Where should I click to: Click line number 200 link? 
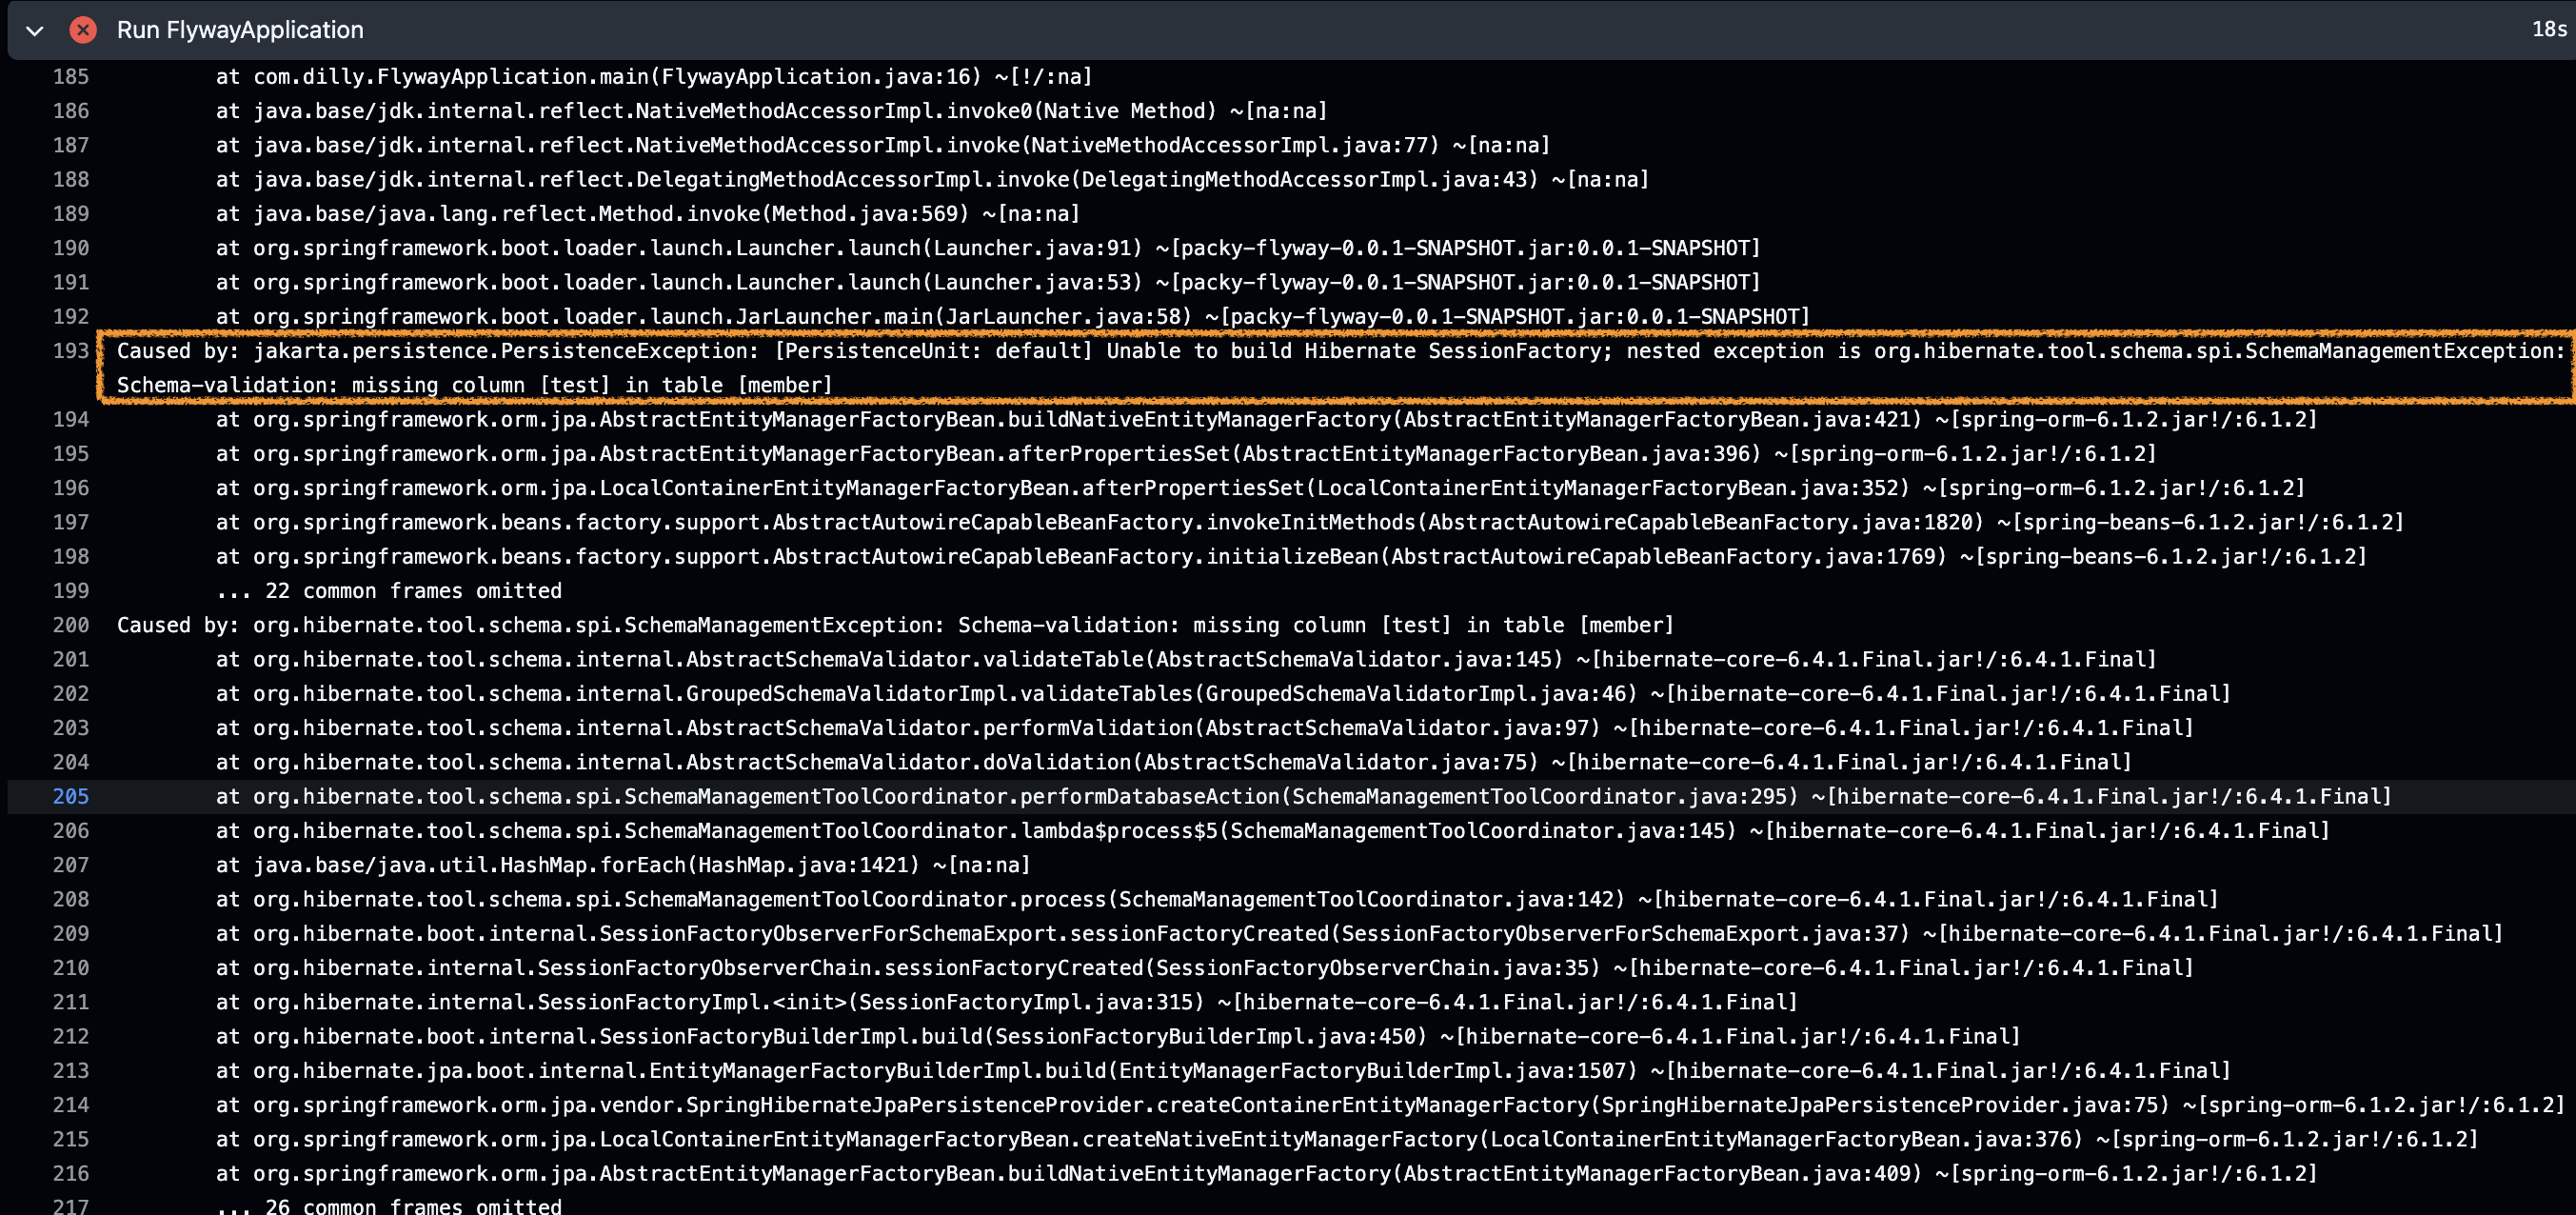[x=71, y=625]
